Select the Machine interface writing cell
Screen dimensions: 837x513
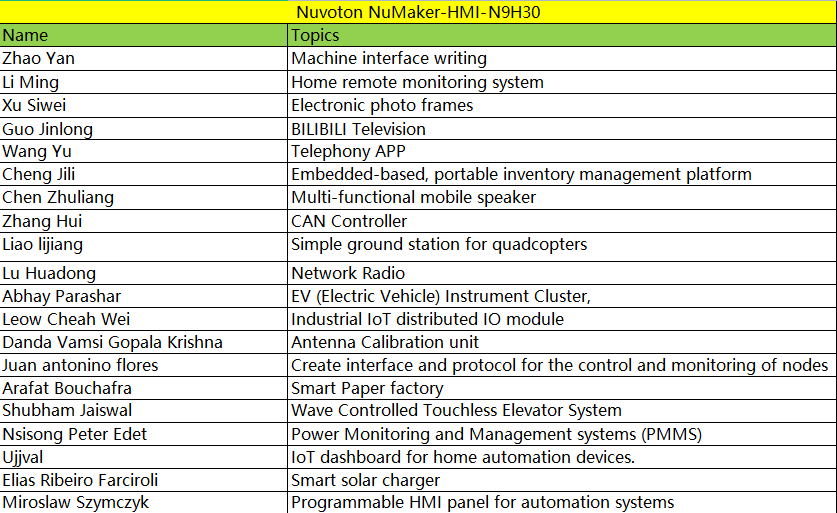pyautogui.click(x=562, y=59)
